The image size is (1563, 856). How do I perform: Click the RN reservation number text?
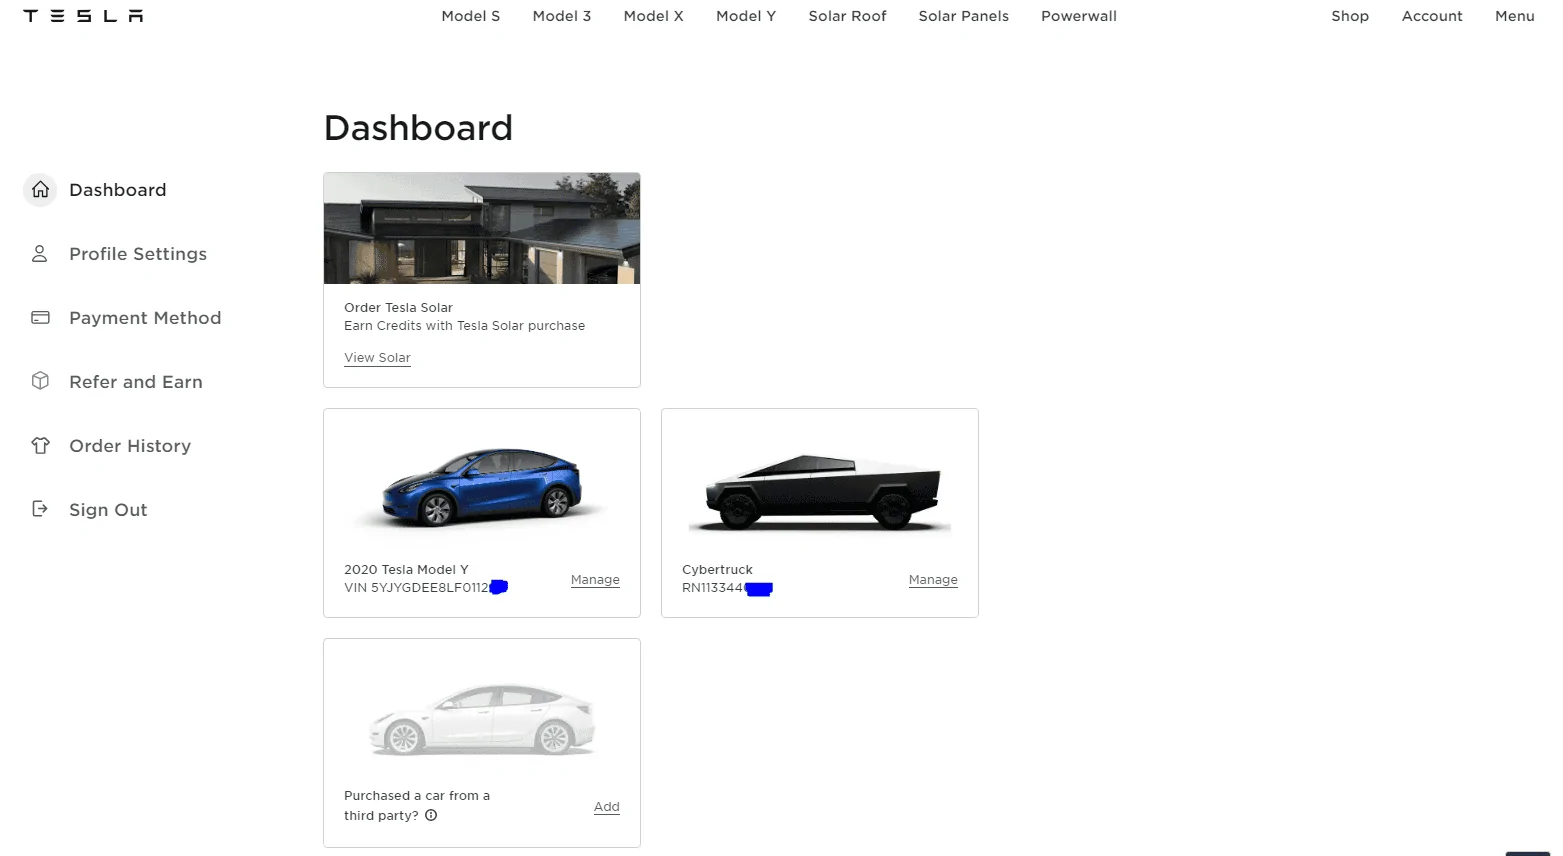(727, 588)
